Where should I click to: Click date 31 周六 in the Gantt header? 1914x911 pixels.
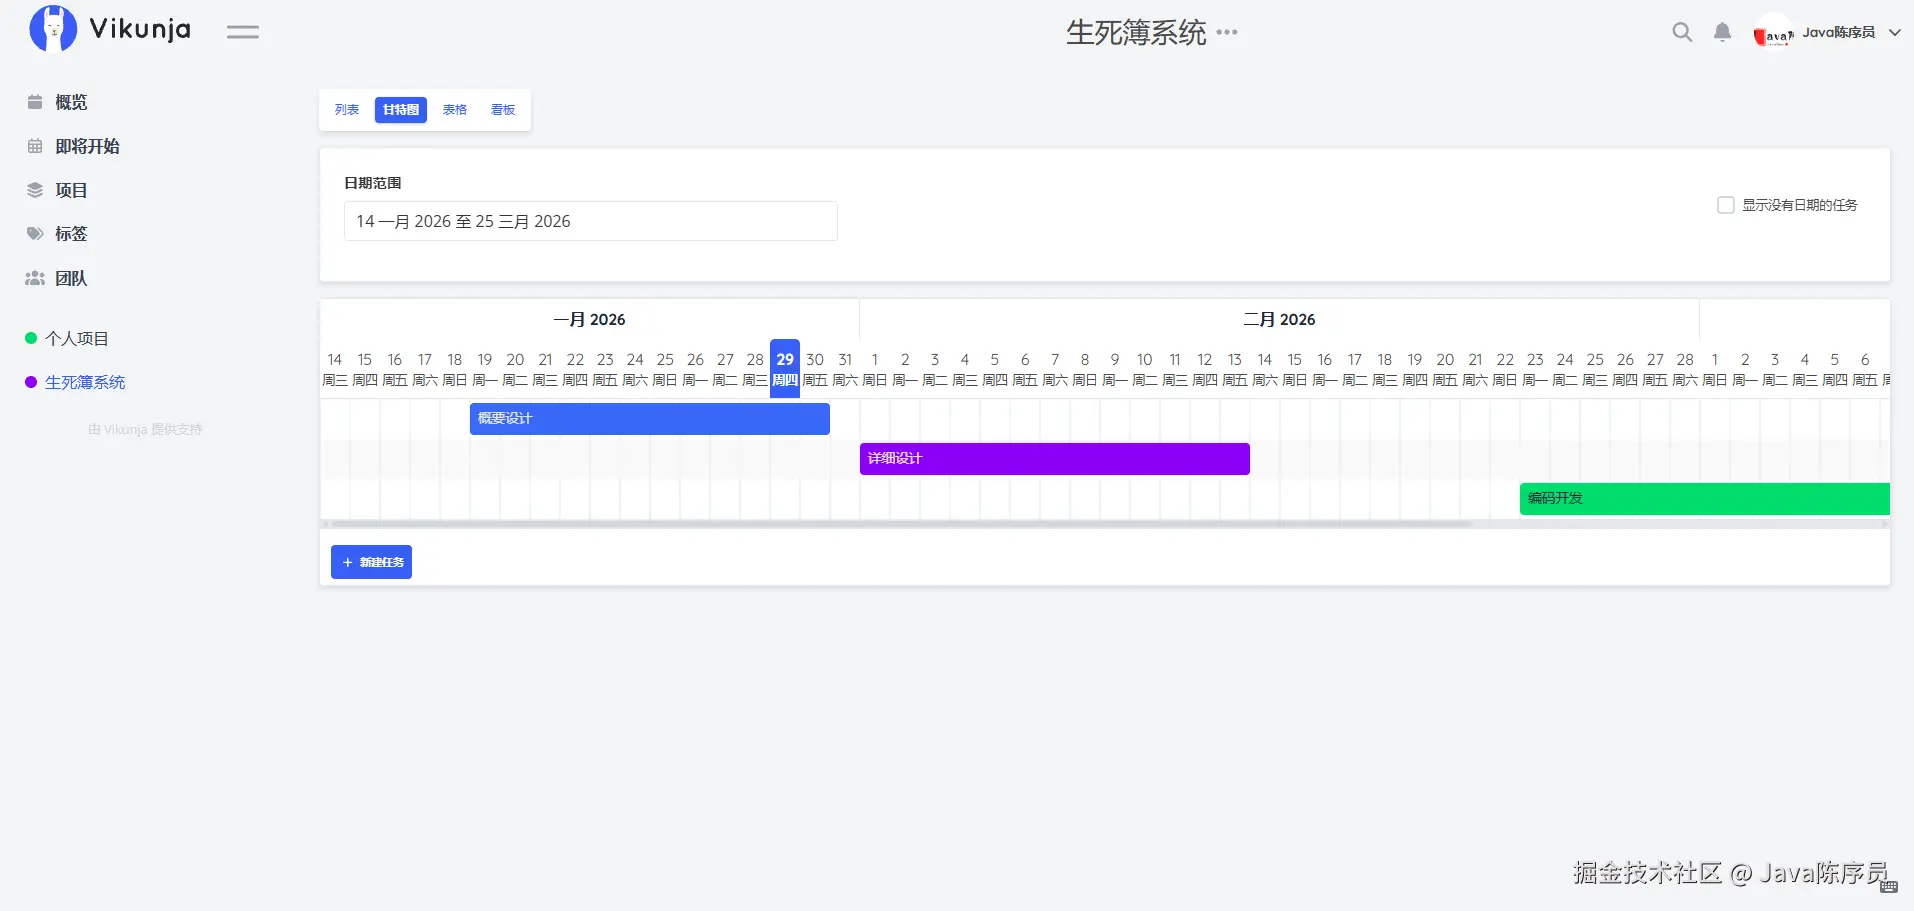[845, 369]
